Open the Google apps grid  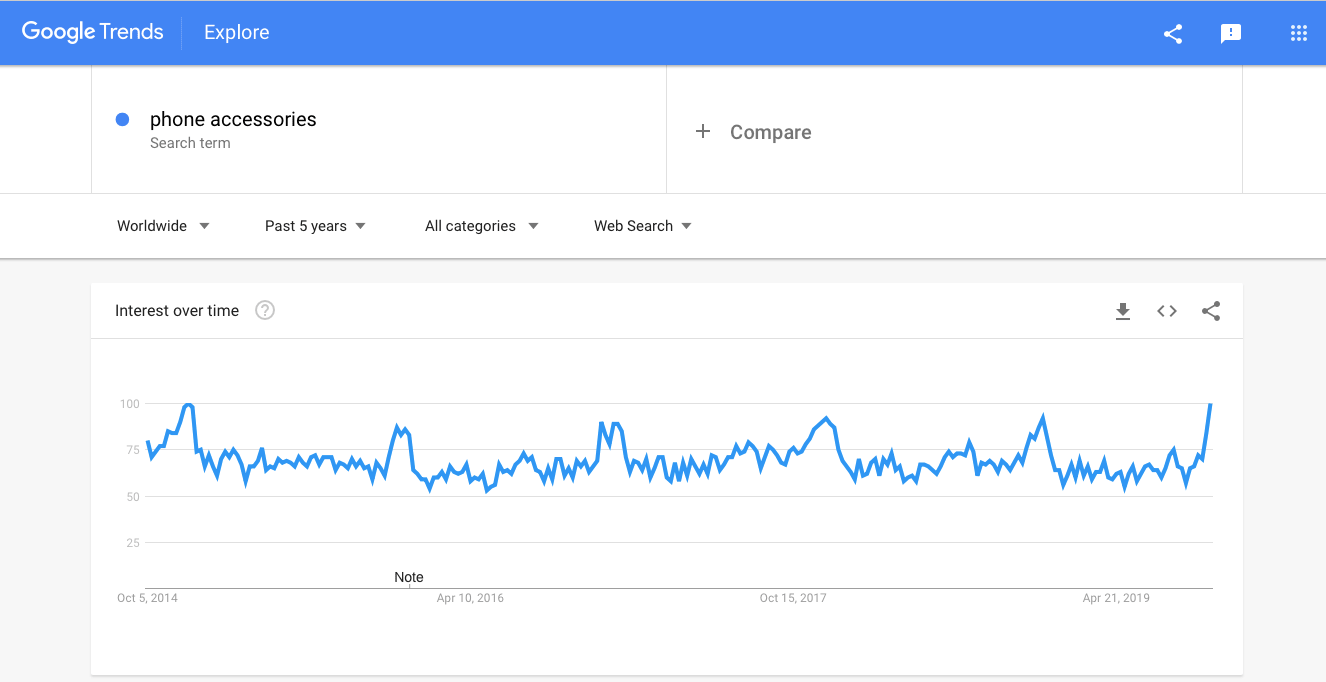(x=1299, y=33)
